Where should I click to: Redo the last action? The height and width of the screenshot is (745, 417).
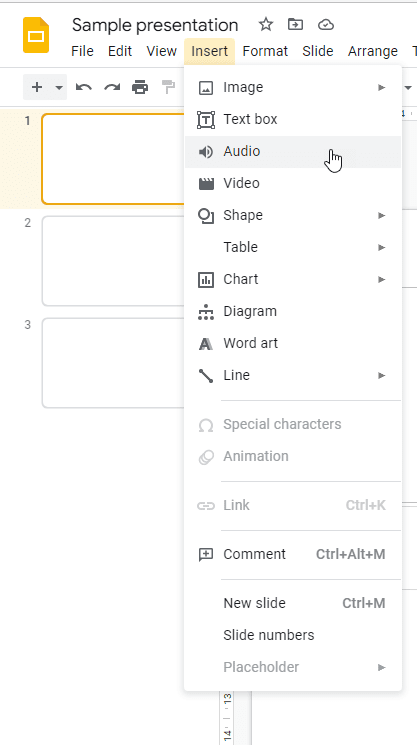point(112,87)
